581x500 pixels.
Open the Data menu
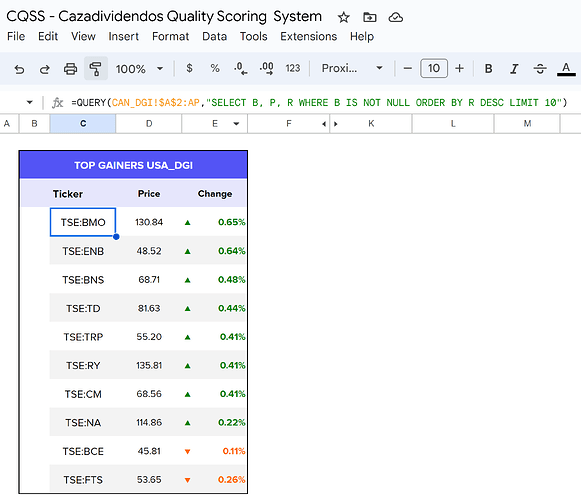point(214,36)
